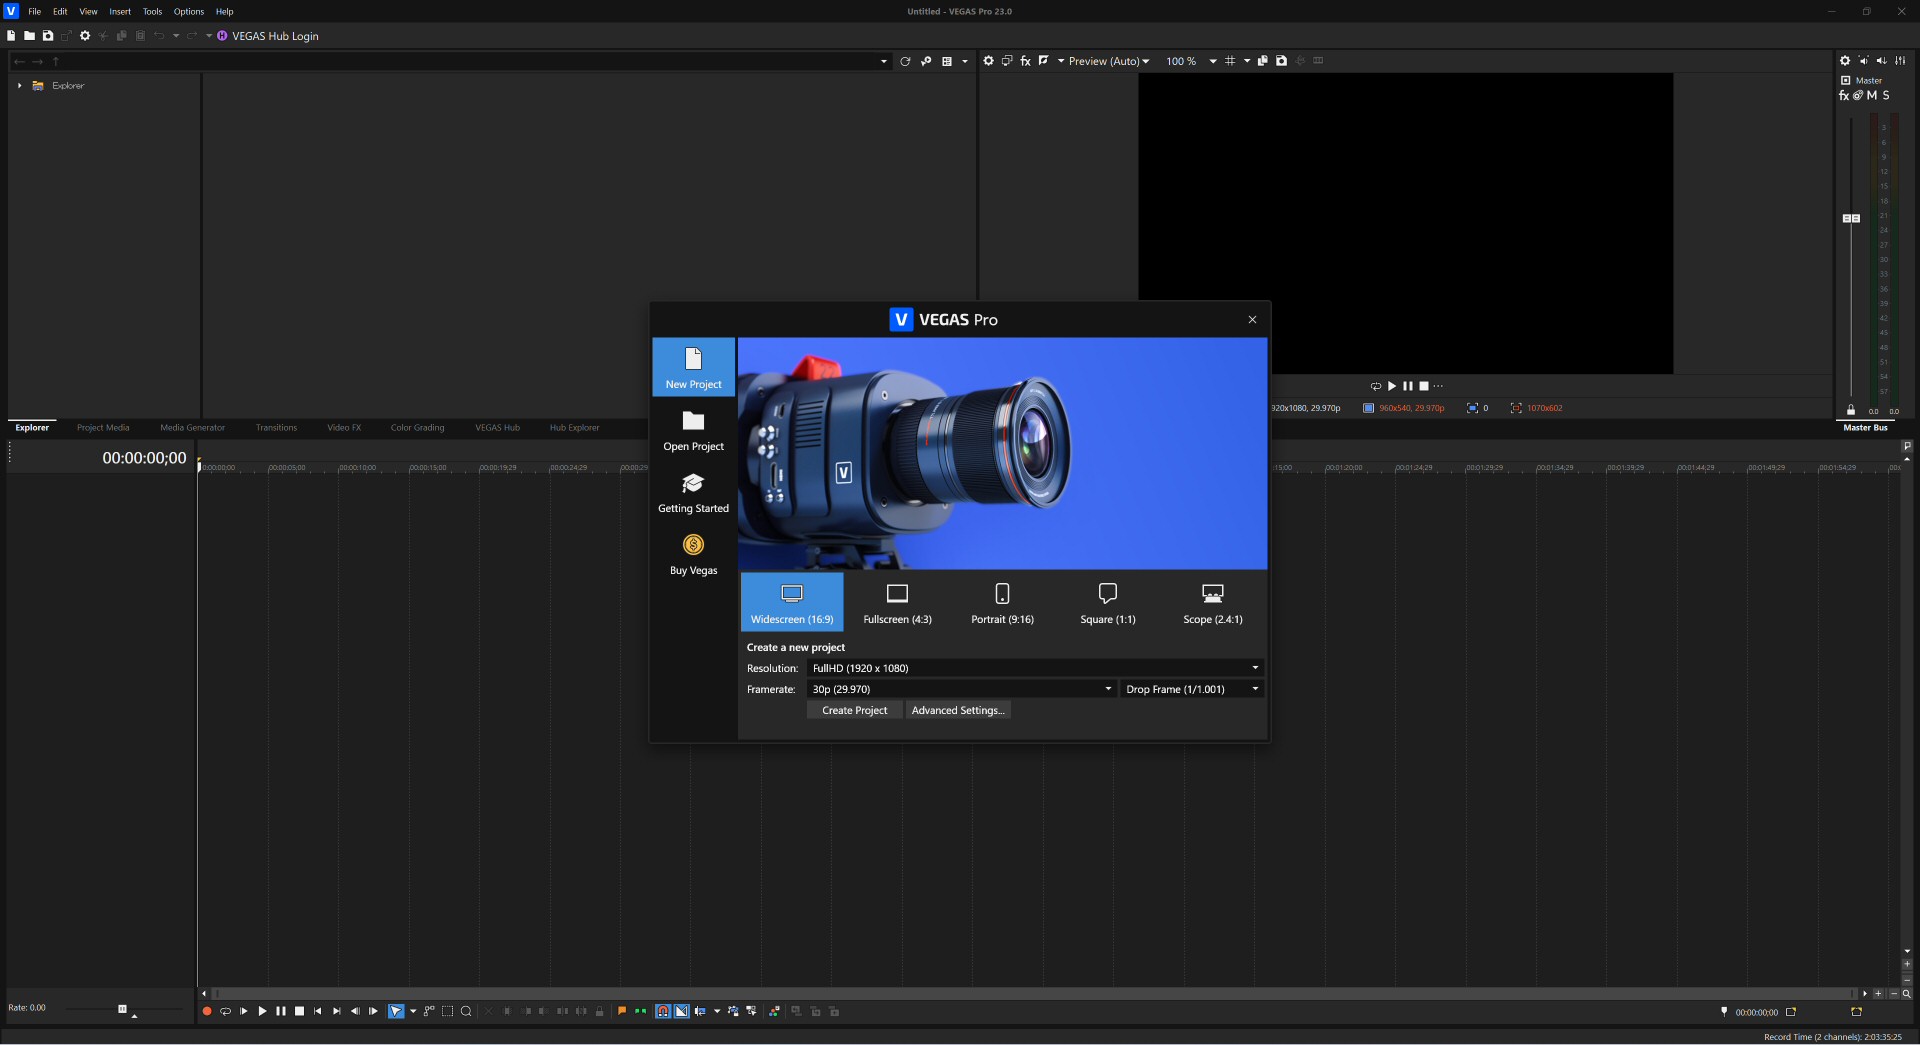The height and width of the screenshot is (1045, 1920).
Task: Toggle preview overlays grid icon
Action: (x=1230, y=61)
